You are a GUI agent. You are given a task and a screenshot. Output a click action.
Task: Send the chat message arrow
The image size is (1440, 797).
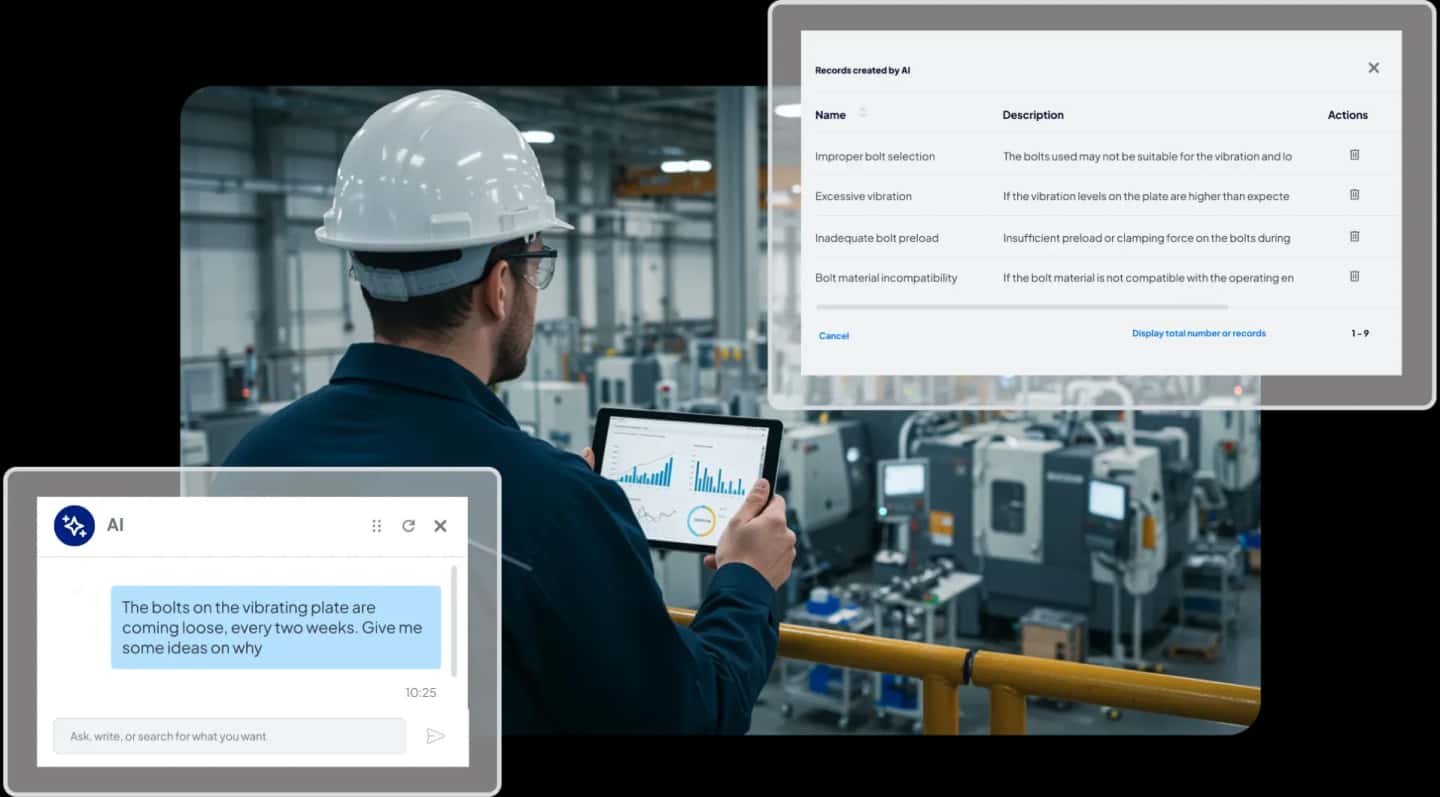(435, 736)
